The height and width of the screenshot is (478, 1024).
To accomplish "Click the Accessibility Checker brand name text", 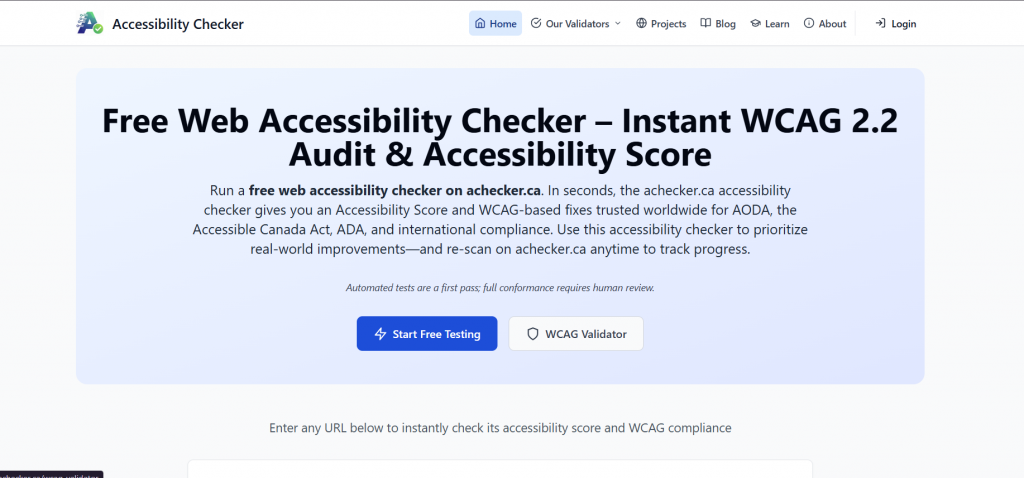I will 178,23.
